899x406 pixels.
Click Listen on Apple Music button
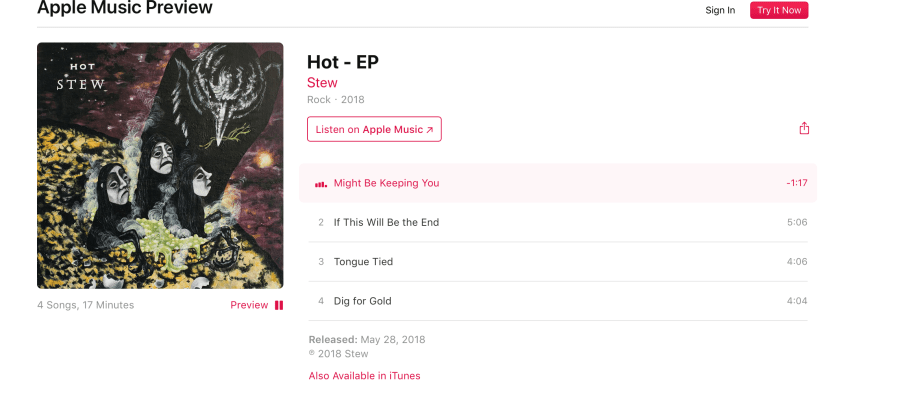[x=374, y=129]
